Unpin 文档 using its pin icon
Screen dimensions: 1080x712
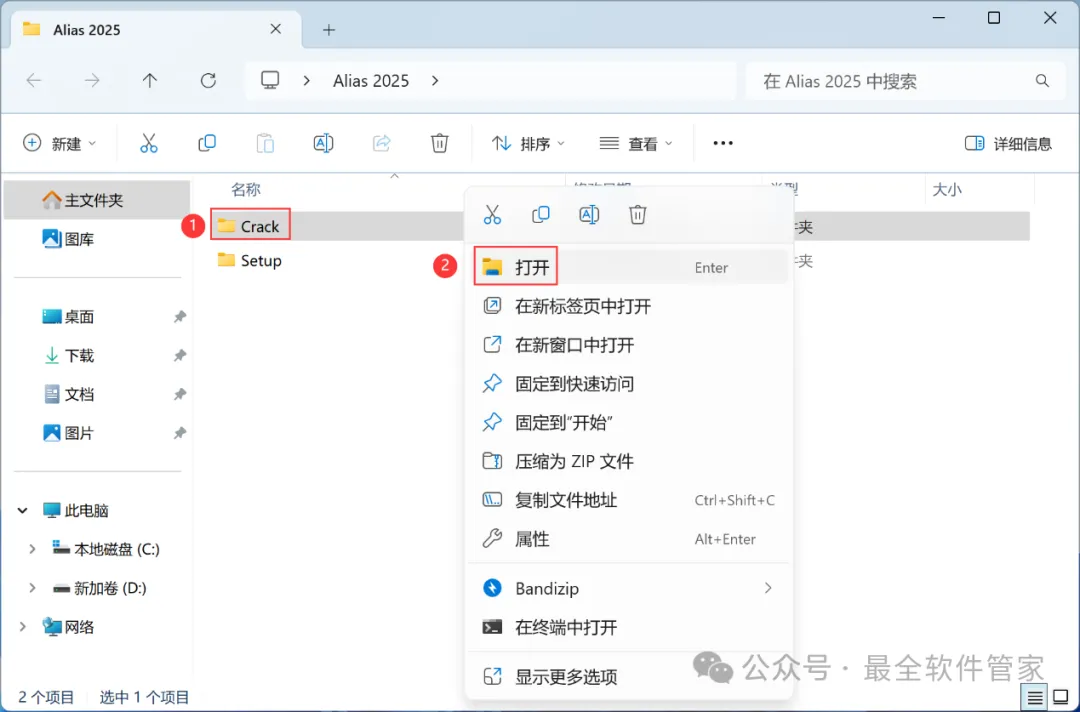pyautogui.click(x=179, y=394)
